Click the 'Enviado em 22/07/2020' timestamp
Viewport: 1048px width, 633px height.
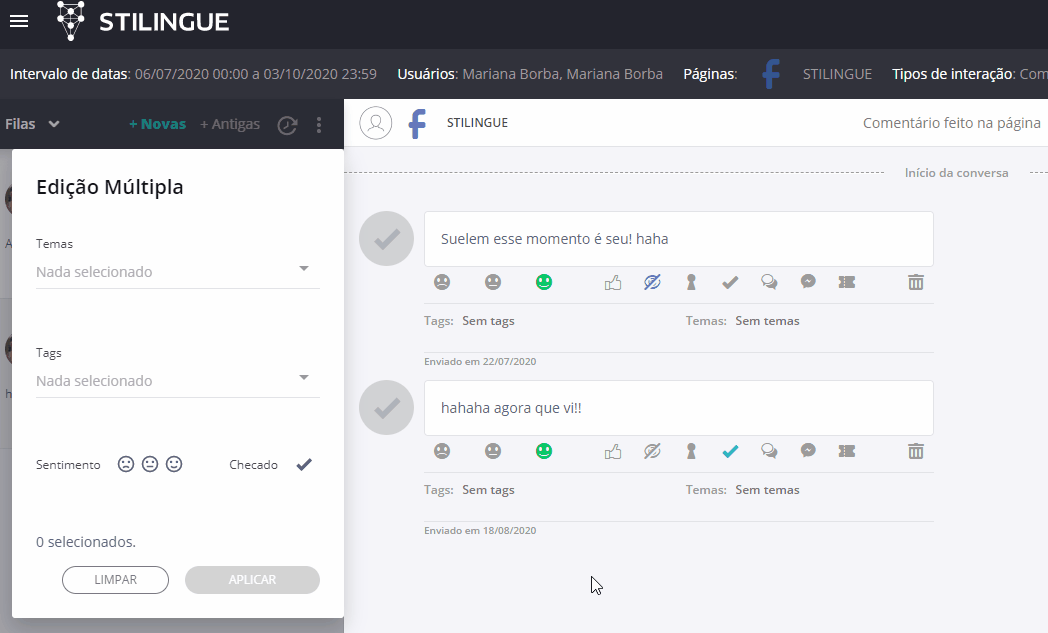click(480, 362)
